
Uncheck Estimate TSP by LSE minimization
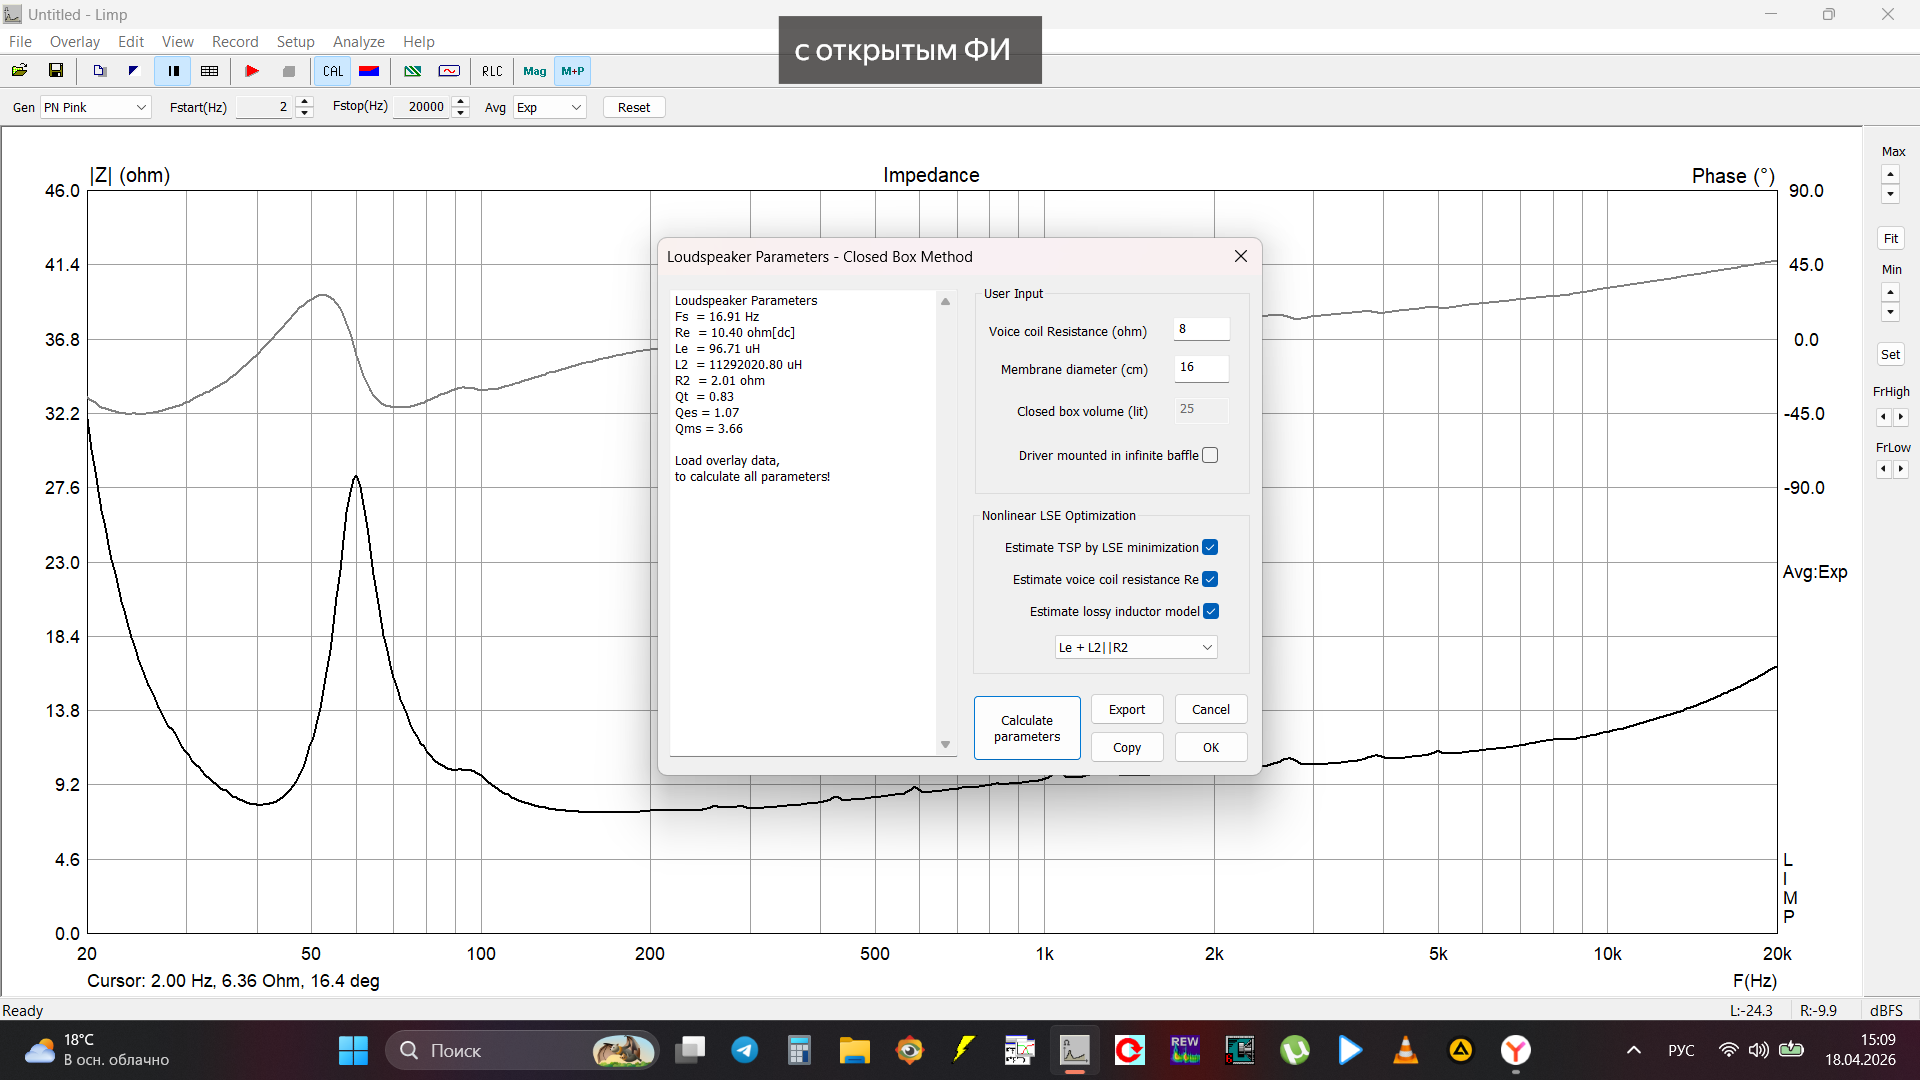(1210, 547)
